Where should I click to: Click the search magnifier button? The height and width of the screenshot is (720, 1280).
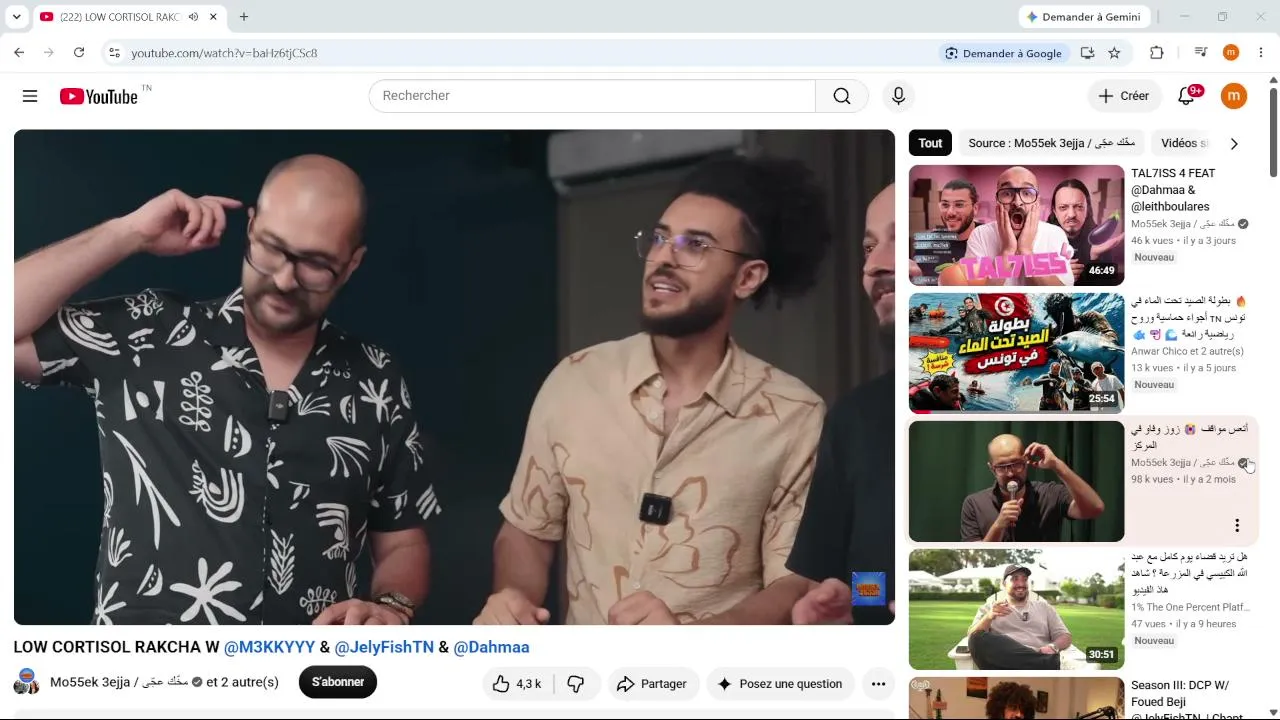pyautogui.click(x=842, y=96)
